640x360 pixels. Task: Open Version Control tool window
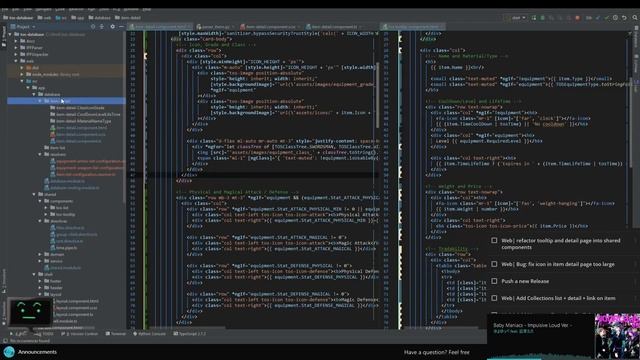[x=80, y=334]
